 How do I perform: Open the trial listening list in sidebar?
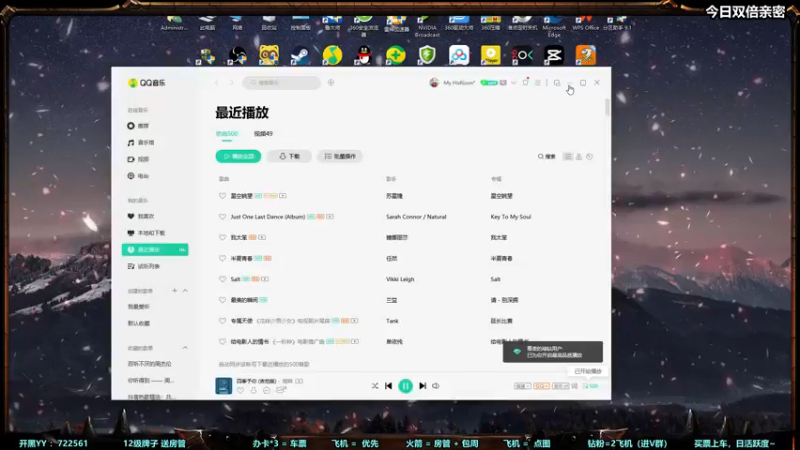(144, 266)
